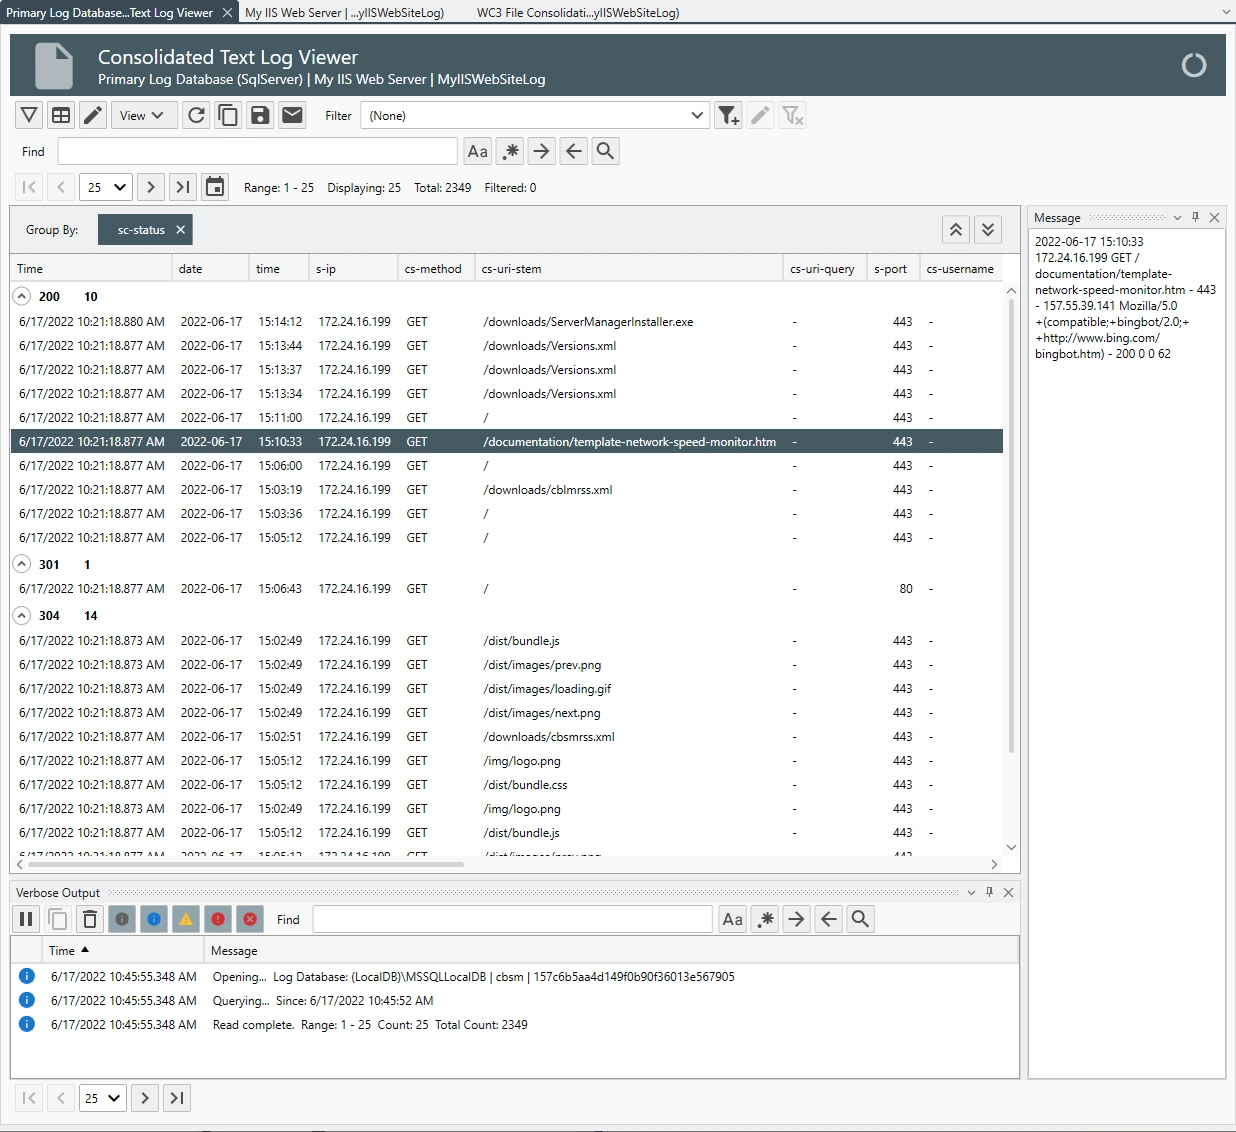Toggle match case (Aa) in the top Find bar
1236x1132 pixels.
(477, 151)
